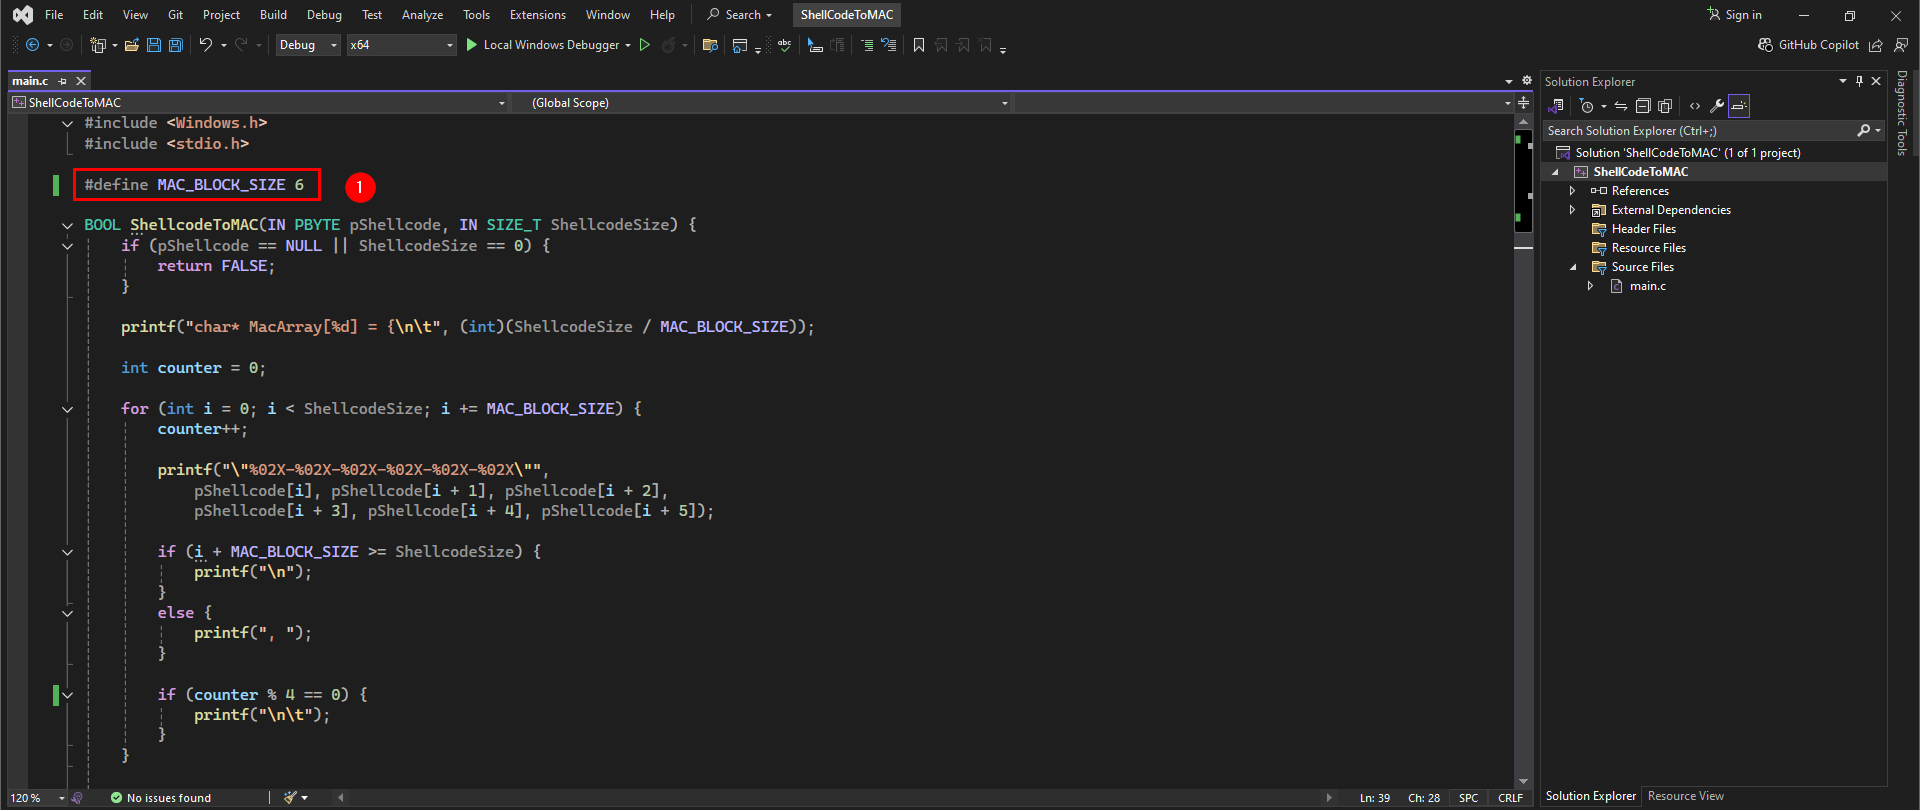This screenshot has height=810, width=1920.
Task: Collapse the ShellcodeToMAC function outline
Action: (67, 225)
